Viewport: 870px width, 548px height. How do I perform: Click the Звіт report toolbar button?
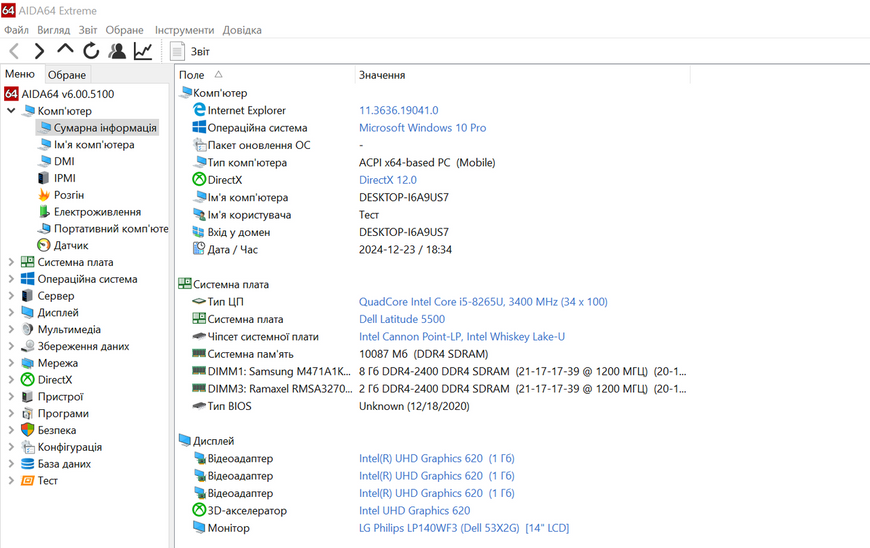coord(190,52)
